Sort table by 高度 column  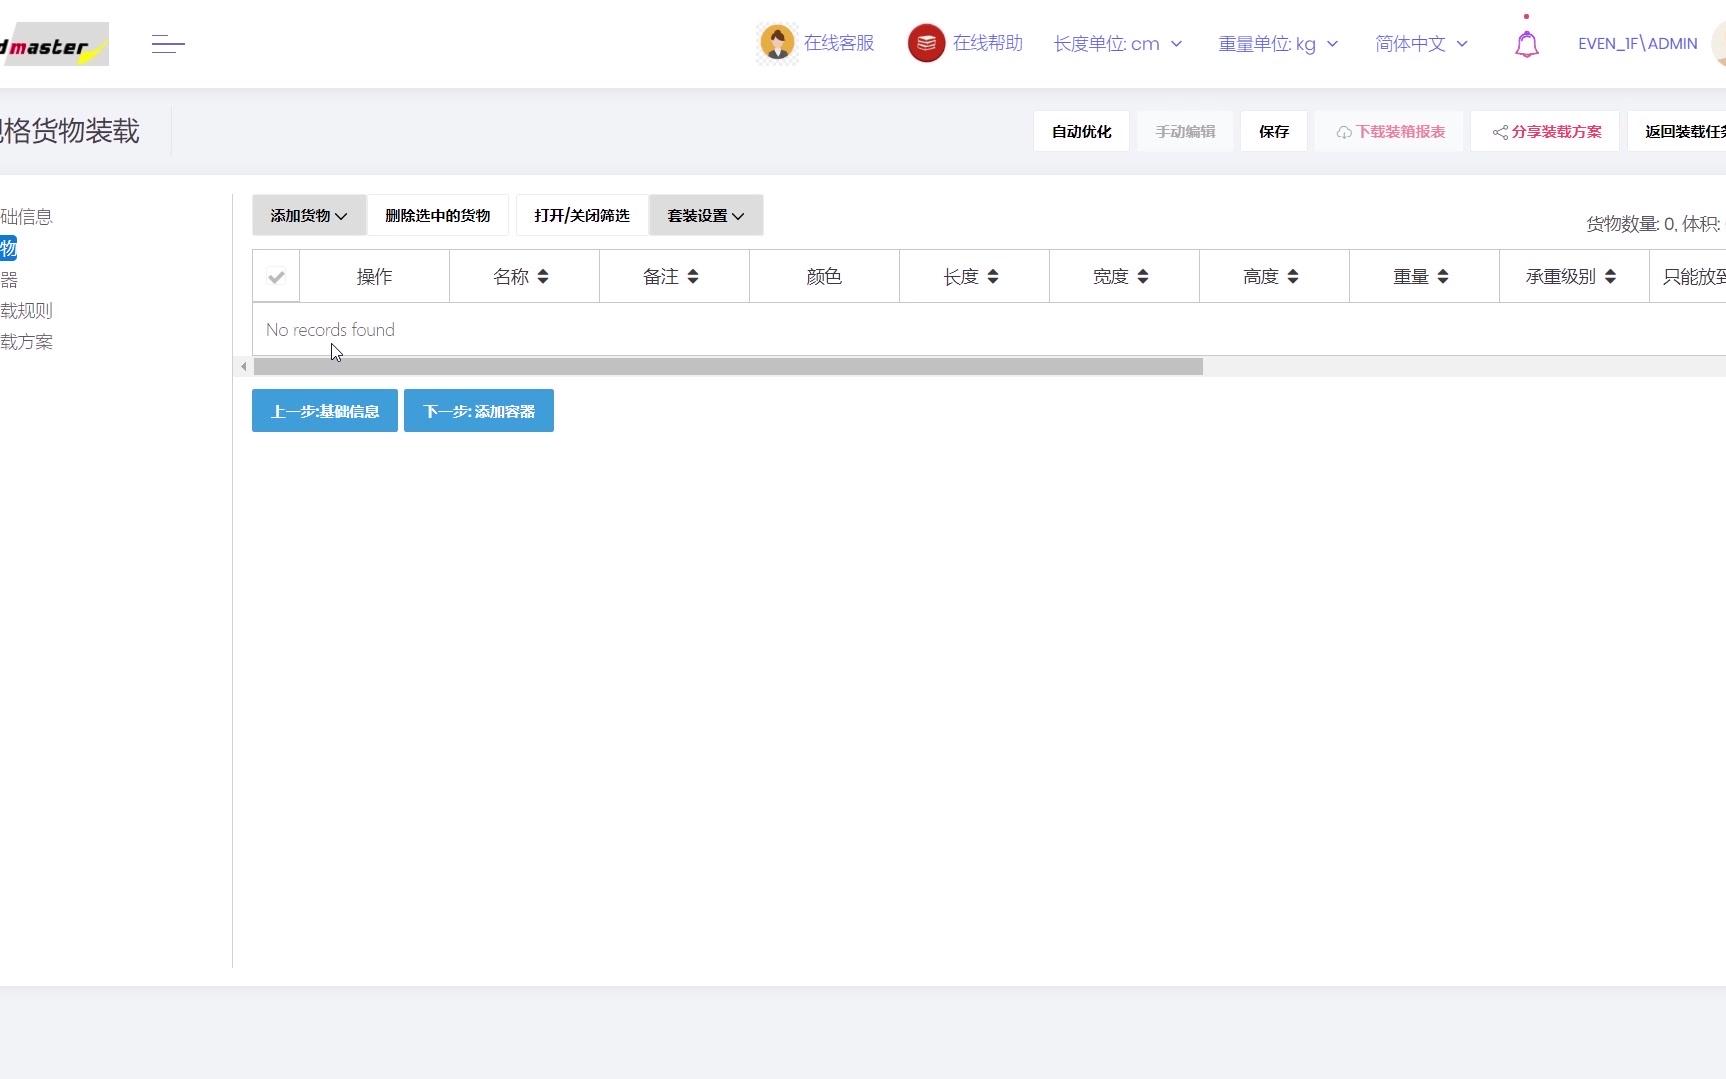coord(1293,277)
